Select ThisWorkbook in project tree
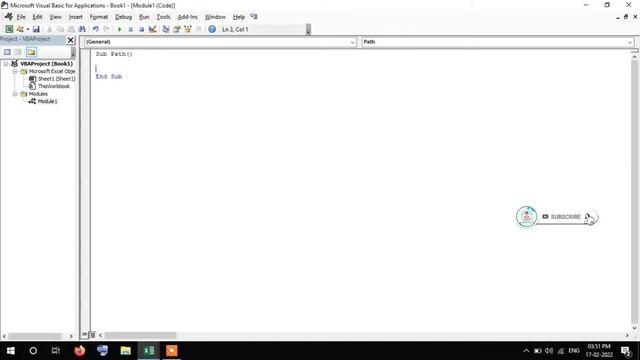The image size is (640, 360). pyautogui.click(x=53, y=86)
